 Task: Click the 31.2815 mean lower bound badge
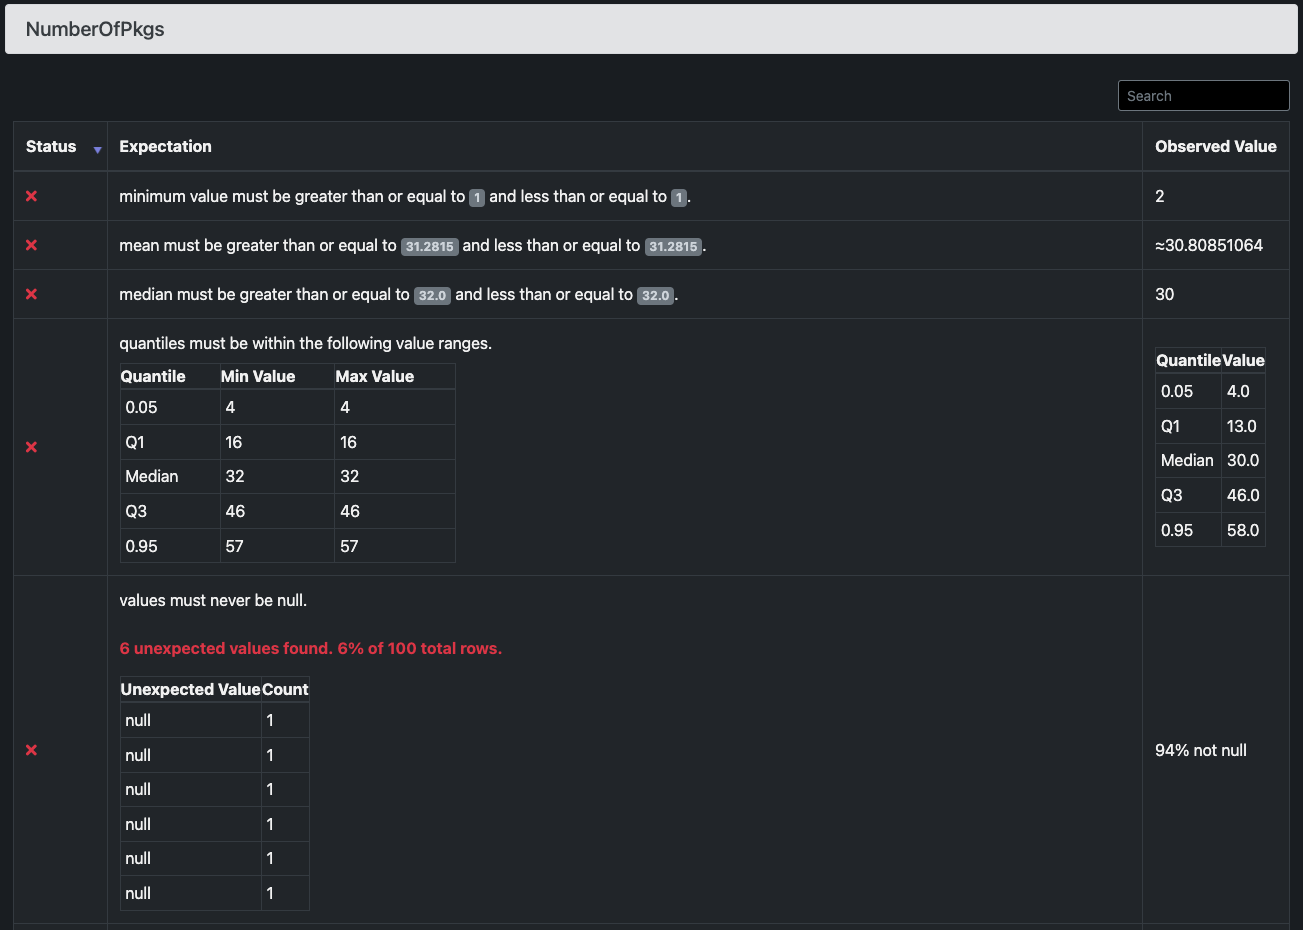pyautogui.click(x=429, y=246)
